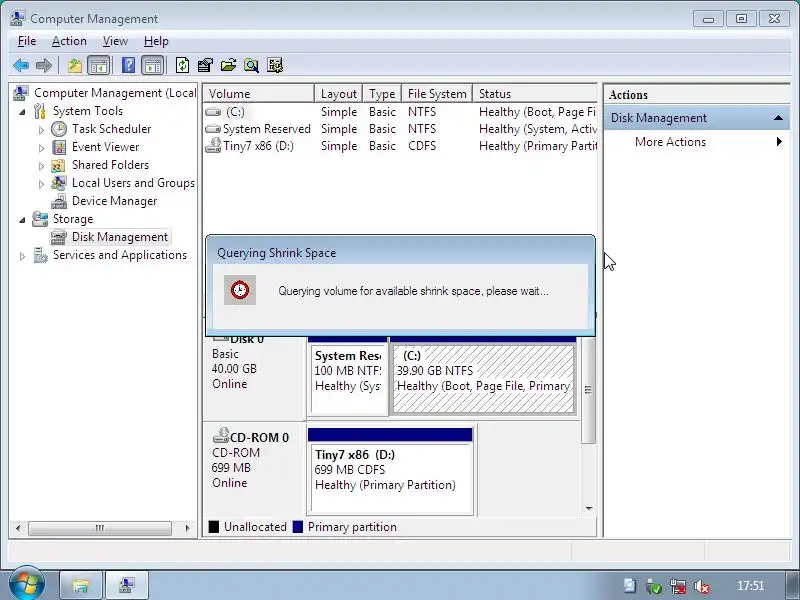The width and height of the screenshot is (800, 600).
Task: Click the (C:) volume row icon
Action: tap(213, 112)
